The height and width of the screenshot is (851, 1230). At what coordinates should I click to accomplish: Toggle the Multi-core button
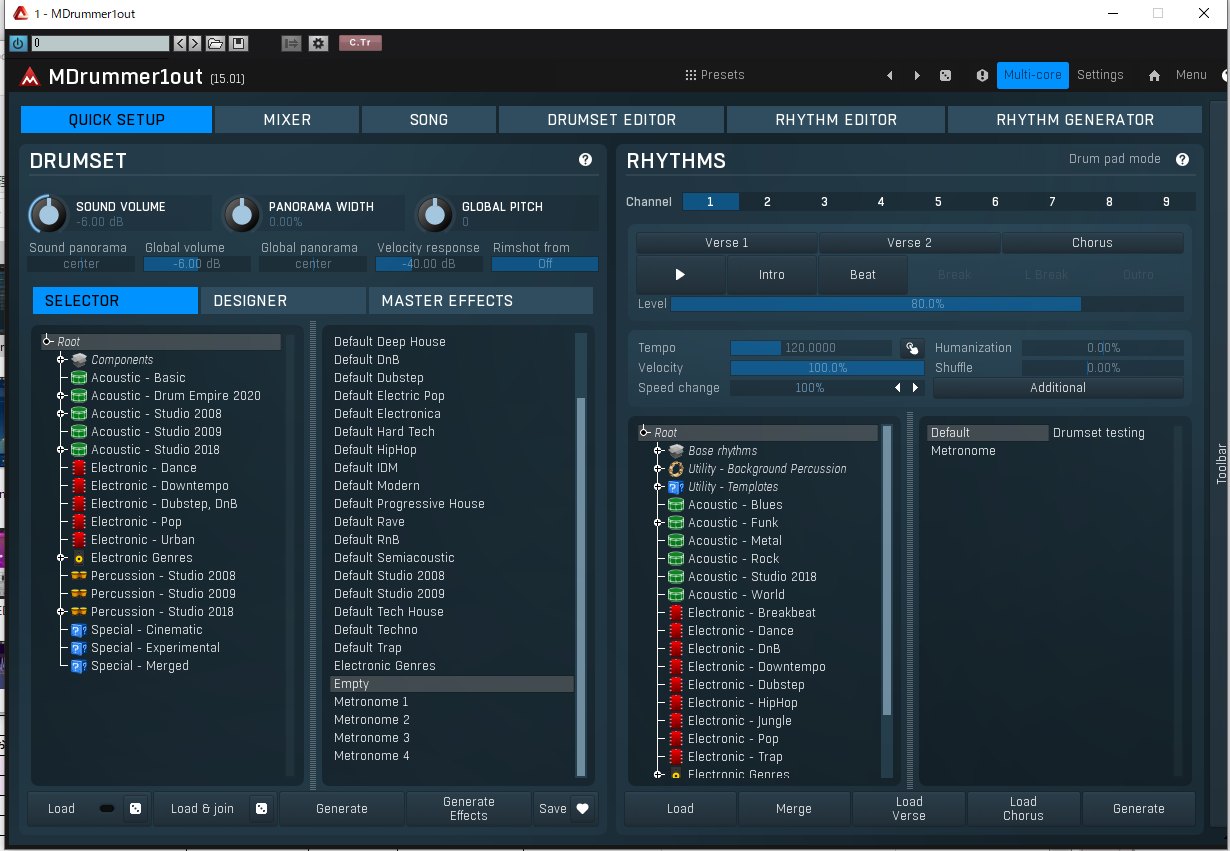1032,75
